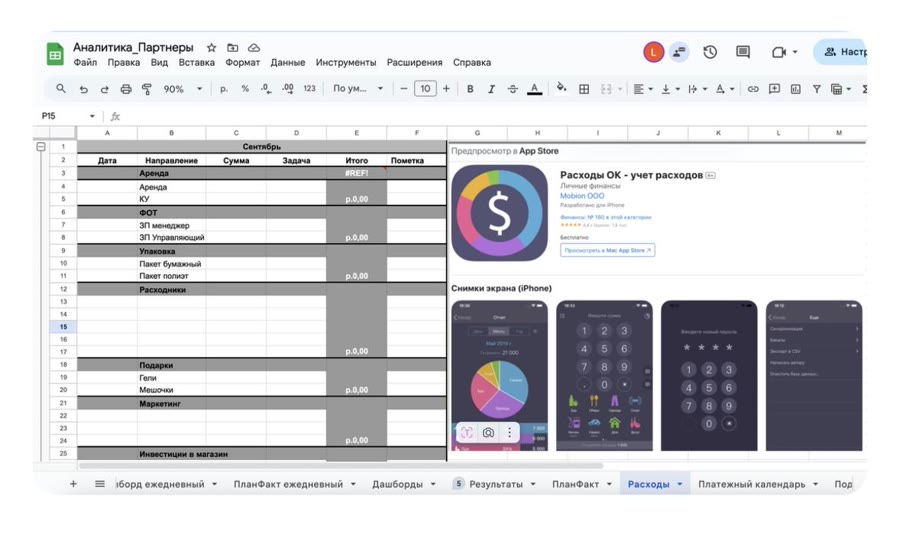Screen dimensions: 900x535
Task: Click the font size field
Action: click(425, 89)
